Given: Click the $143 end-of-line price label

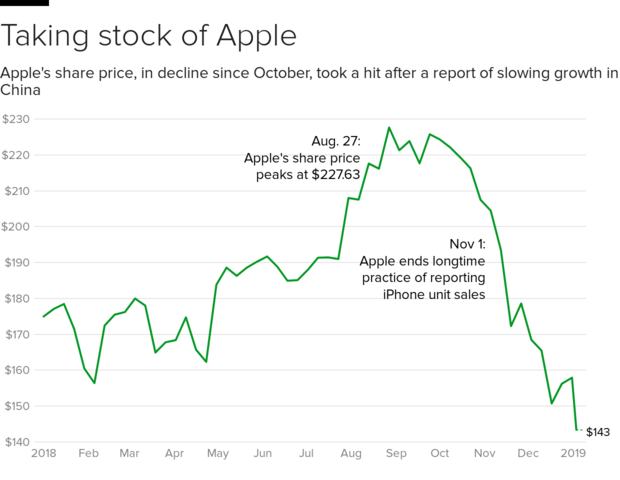Looking at the screenshot, I should 598,432.
